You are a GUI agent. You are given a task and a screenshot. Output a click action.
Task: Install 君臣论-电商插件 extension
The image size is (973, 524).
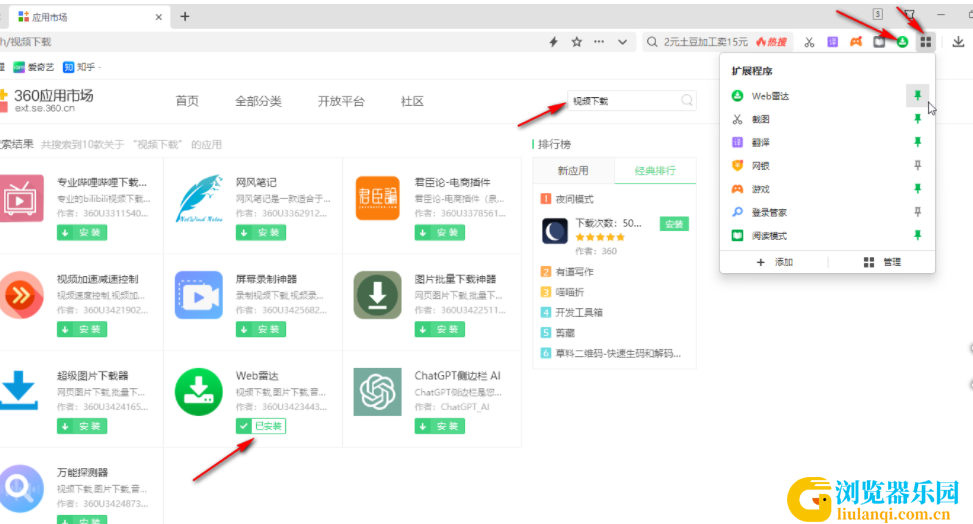coord(439,232)
